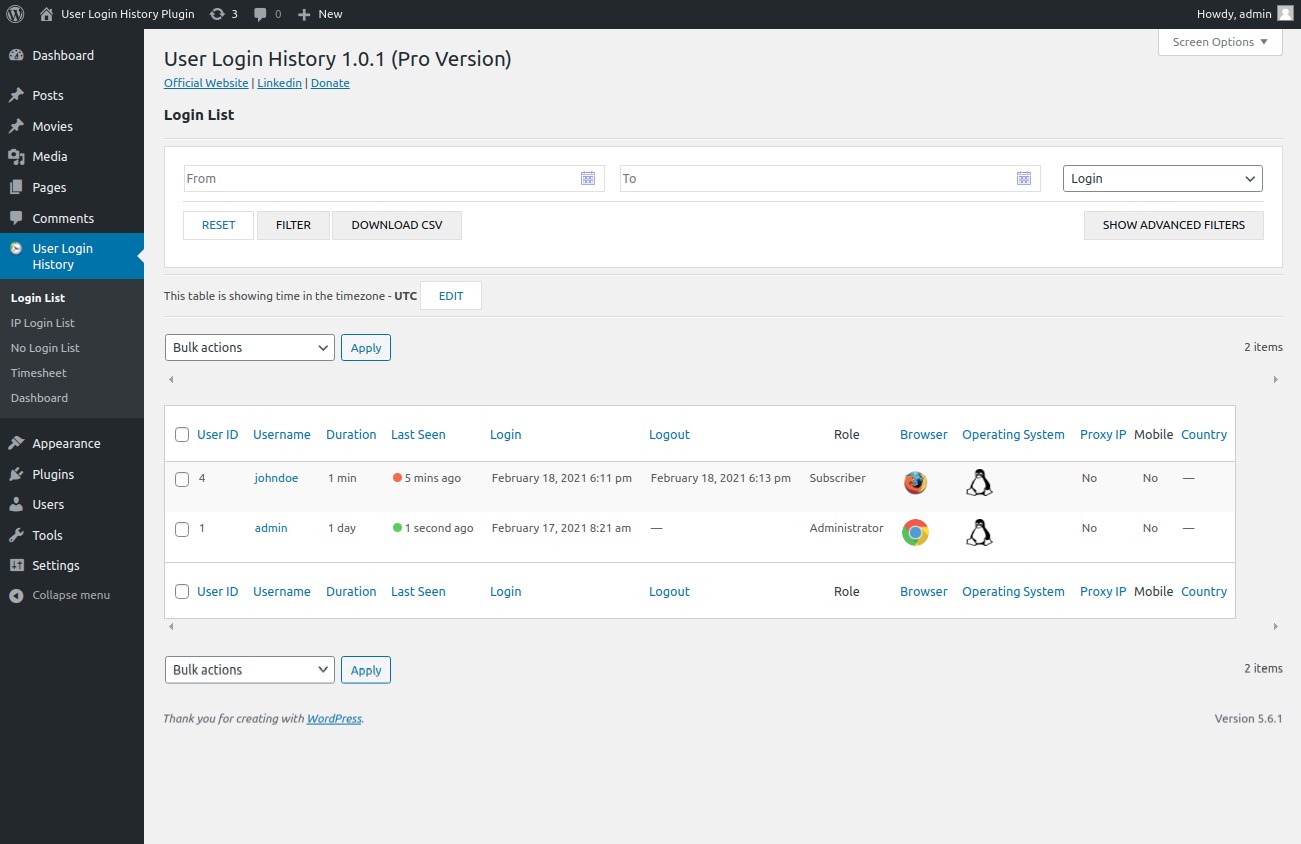The width and height of the screenshot is (1301, 844).
Task: Open the Official Website link
Action: click(x=206, y=83)
